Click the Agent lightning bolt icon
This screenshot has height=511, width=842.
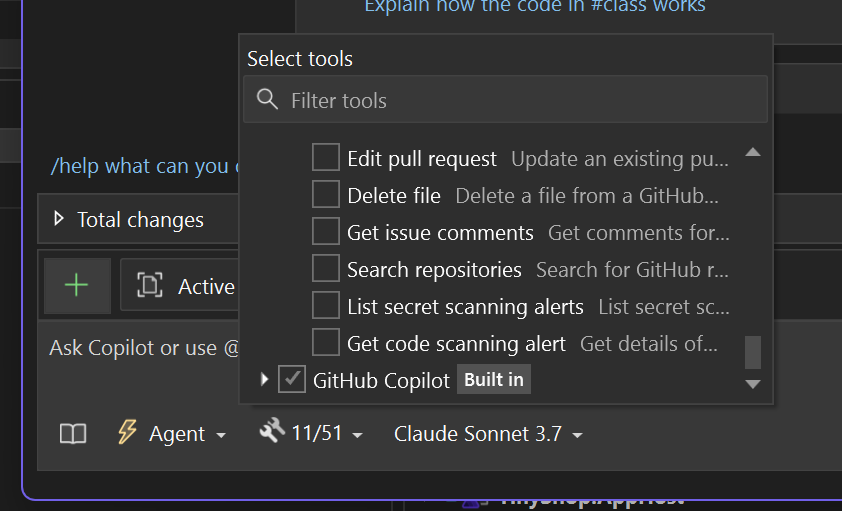[x=127, y=432]
